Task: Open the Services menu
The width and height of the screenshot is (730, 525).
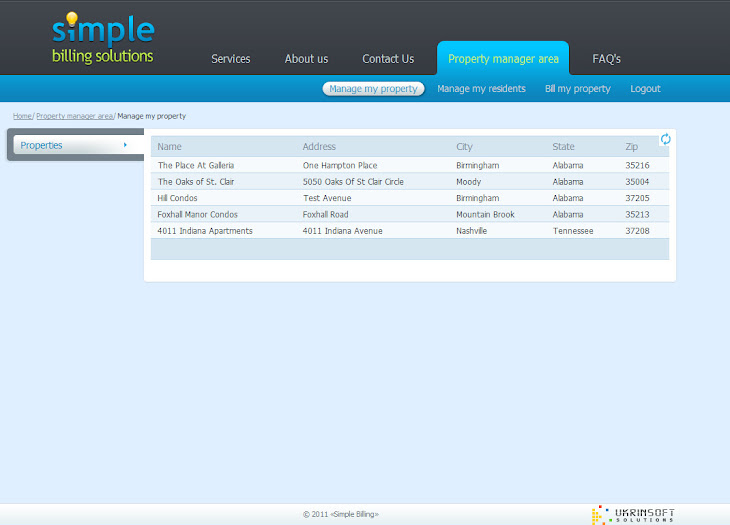Action: pos(230,59)
